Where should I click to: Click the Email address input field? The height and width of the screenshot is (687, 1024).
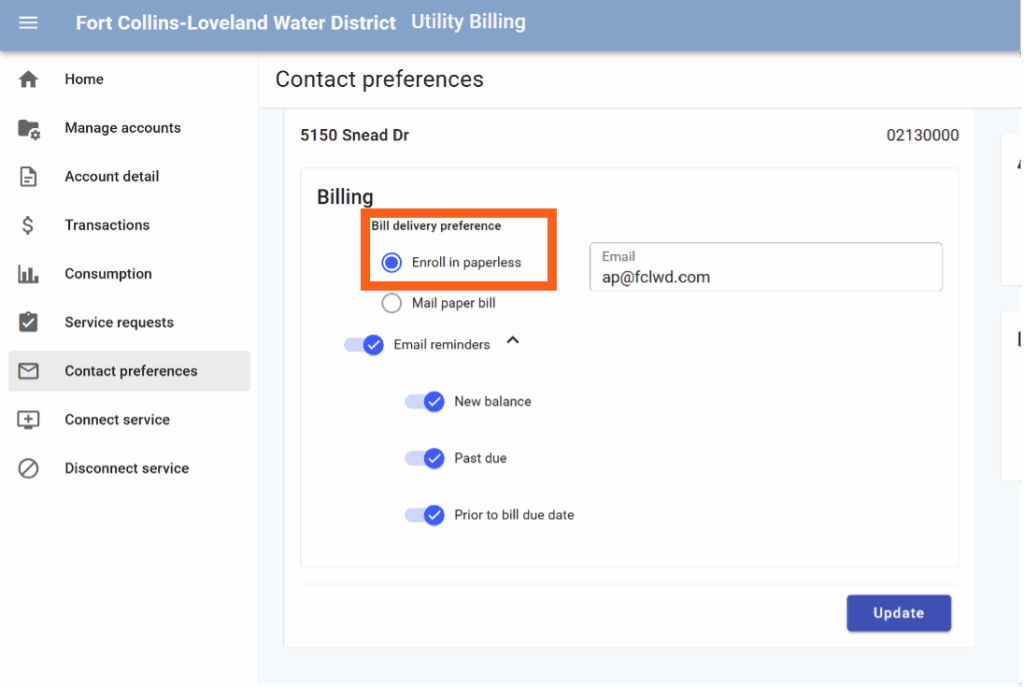[x=765, y=271]
